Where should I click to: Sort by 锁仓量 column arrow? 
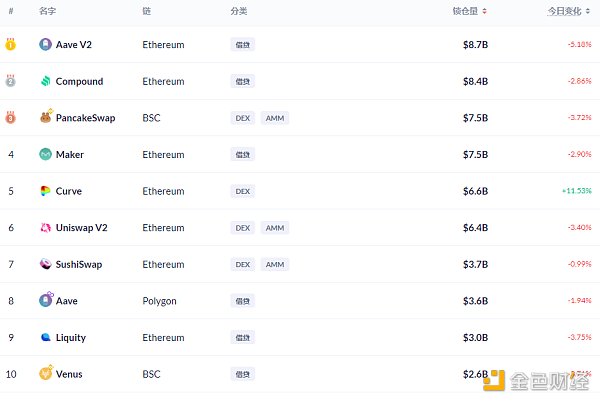[485, 11]
